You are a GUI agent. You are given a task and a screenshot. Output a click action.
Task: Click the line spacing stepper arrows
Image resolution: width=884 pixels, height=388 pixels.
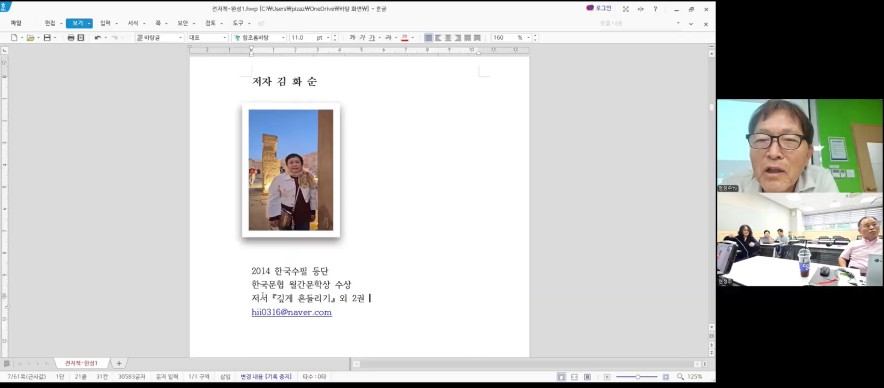pos(535,38)
